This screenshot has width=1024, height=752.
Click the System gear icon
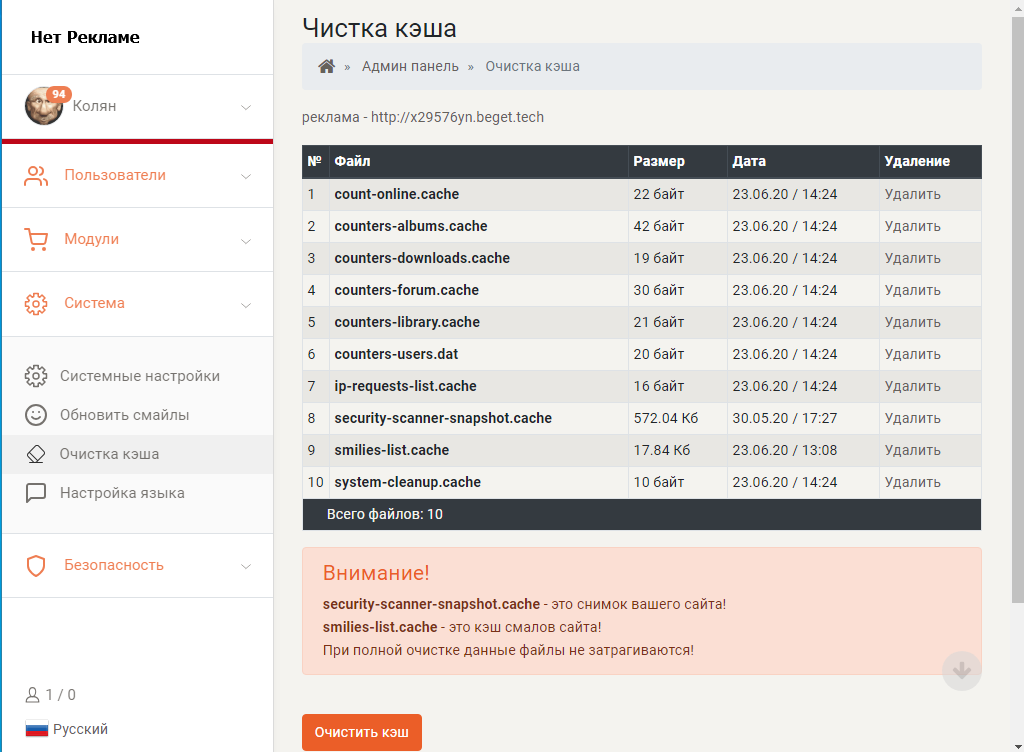(36, 304)
